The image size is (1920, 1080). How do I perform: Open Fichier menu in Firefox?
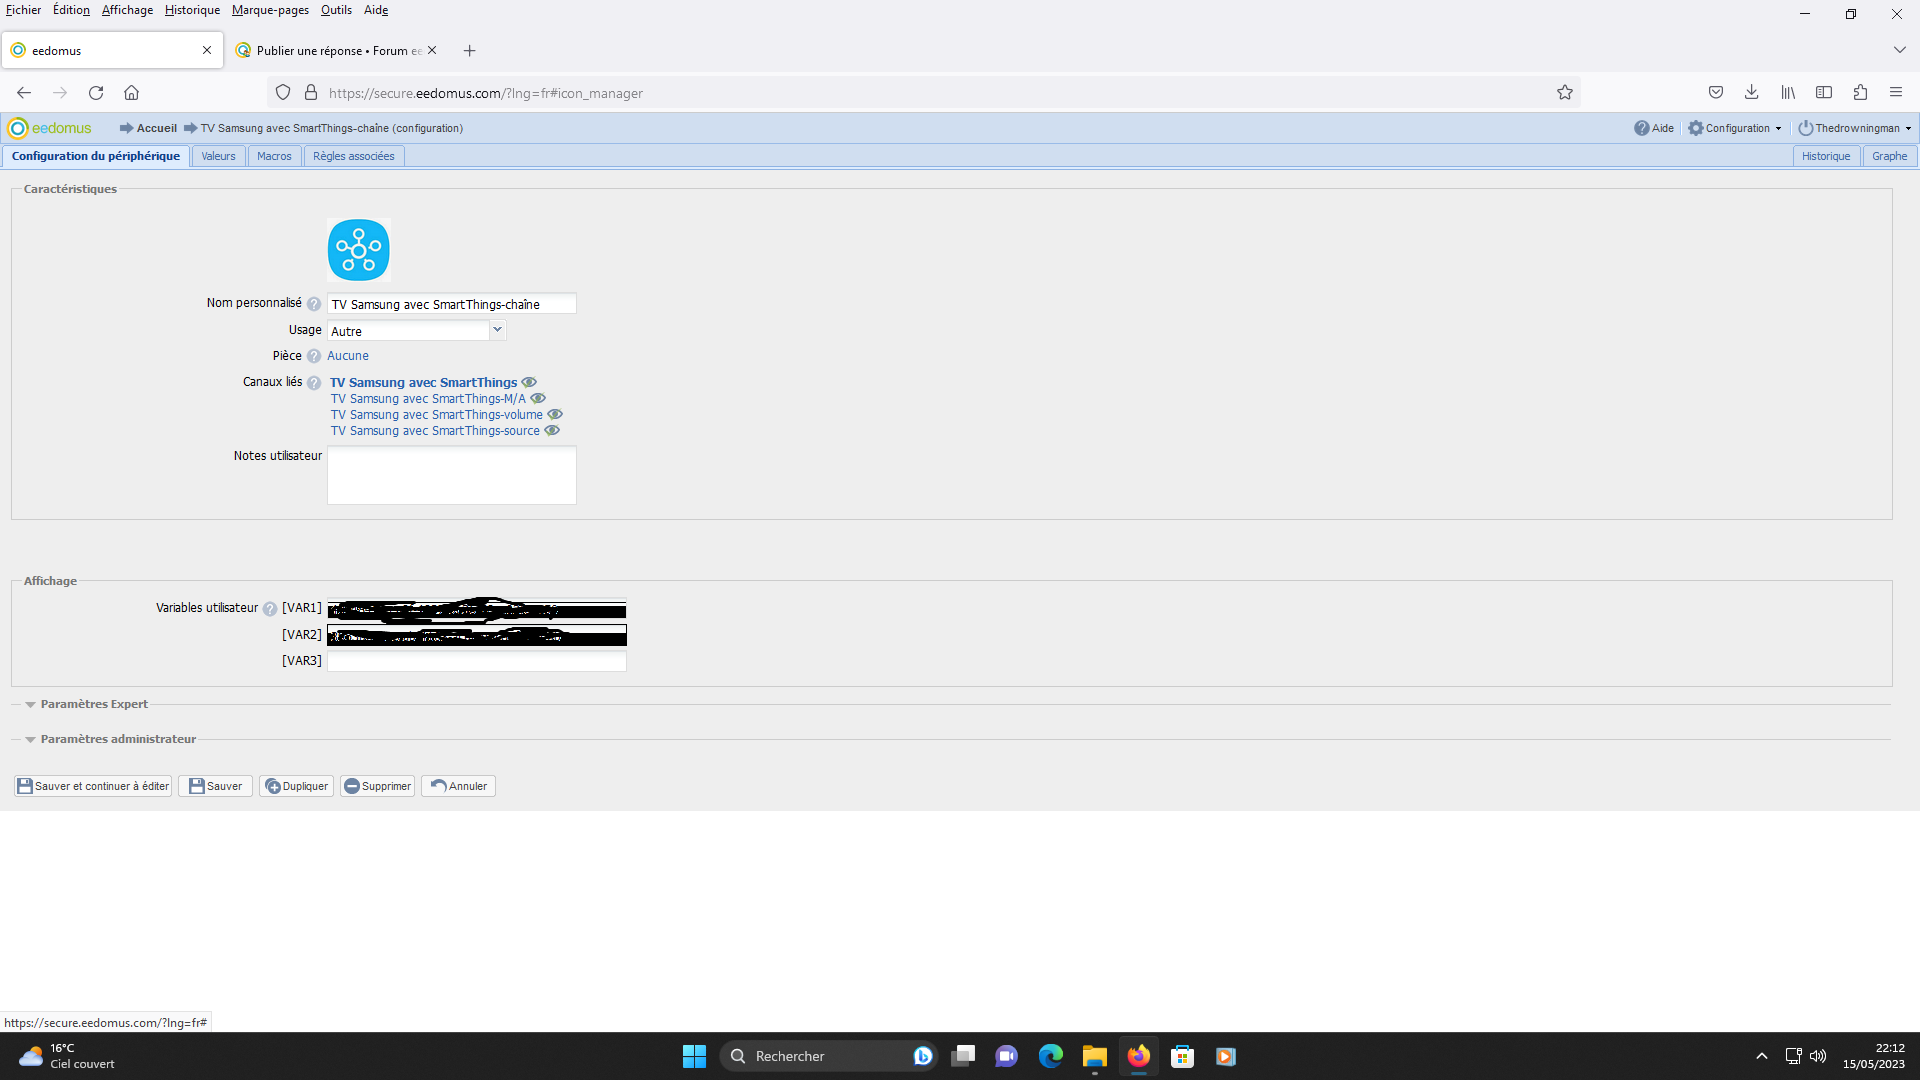23,10
